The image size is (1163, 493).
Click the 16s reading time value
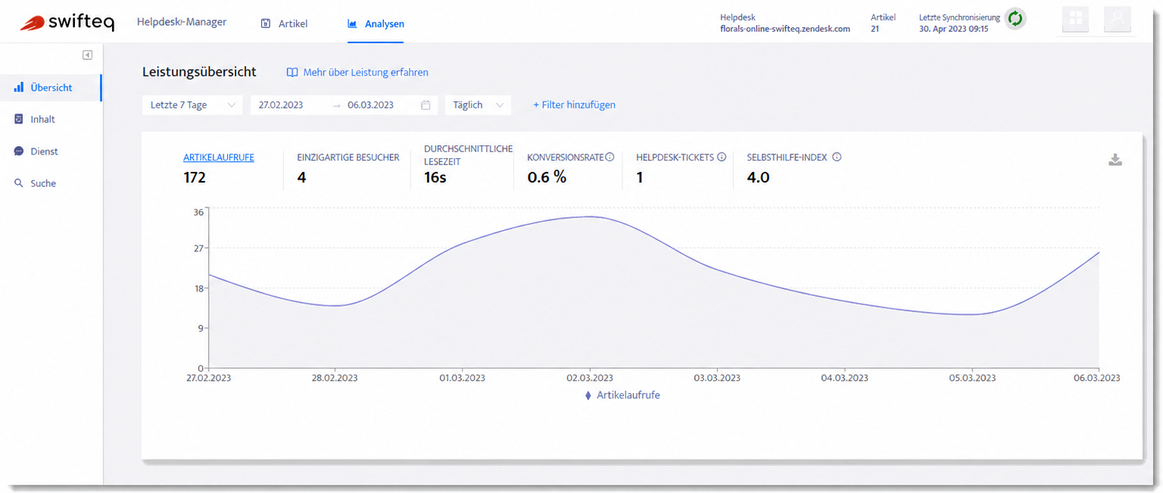point(435,177)
